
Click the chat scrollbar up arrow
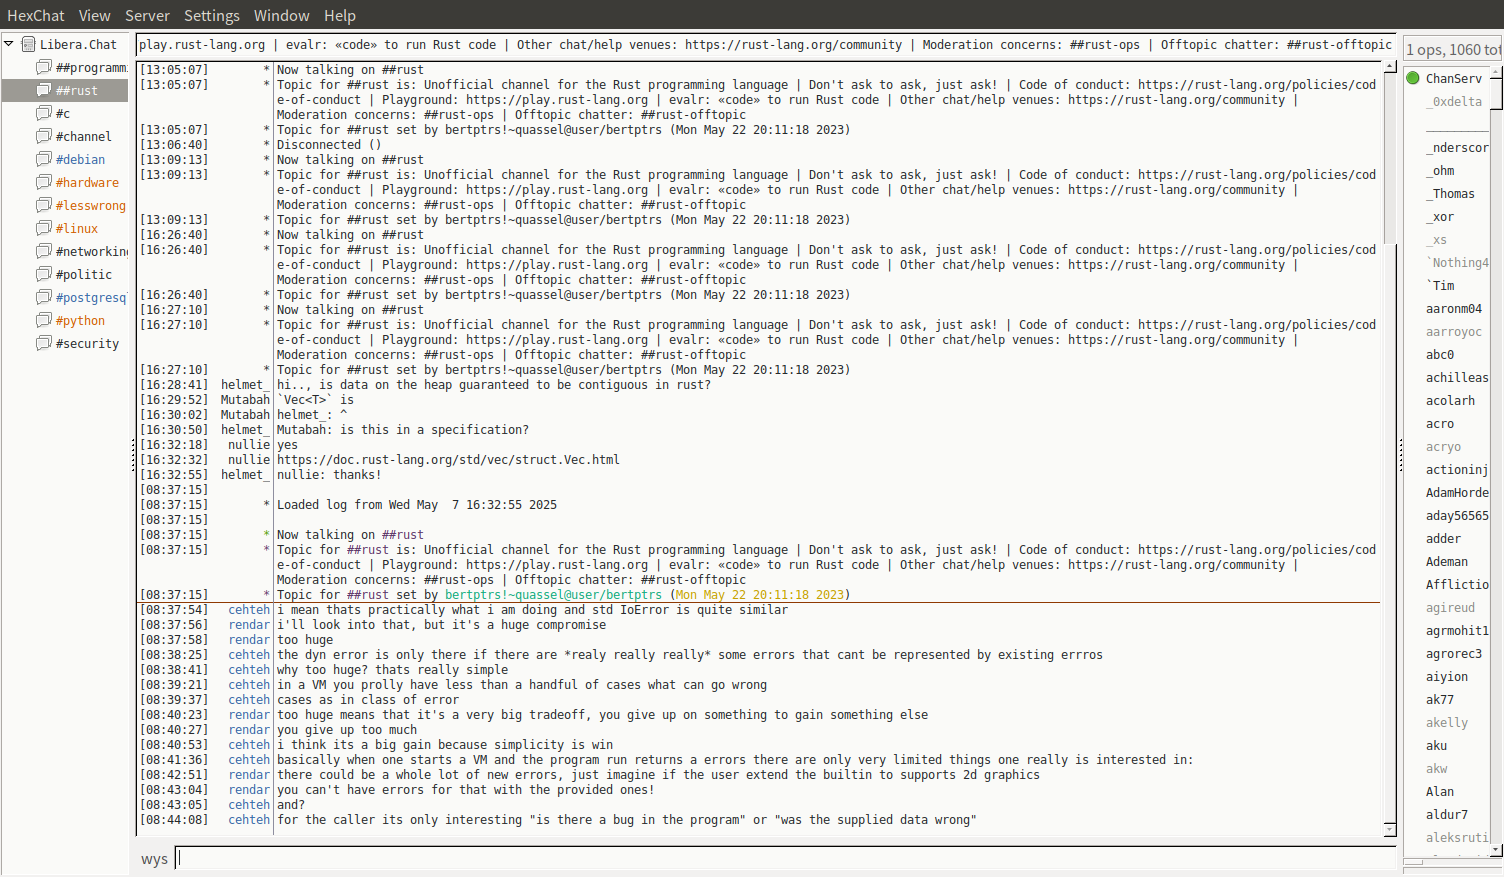point(1389,66)
